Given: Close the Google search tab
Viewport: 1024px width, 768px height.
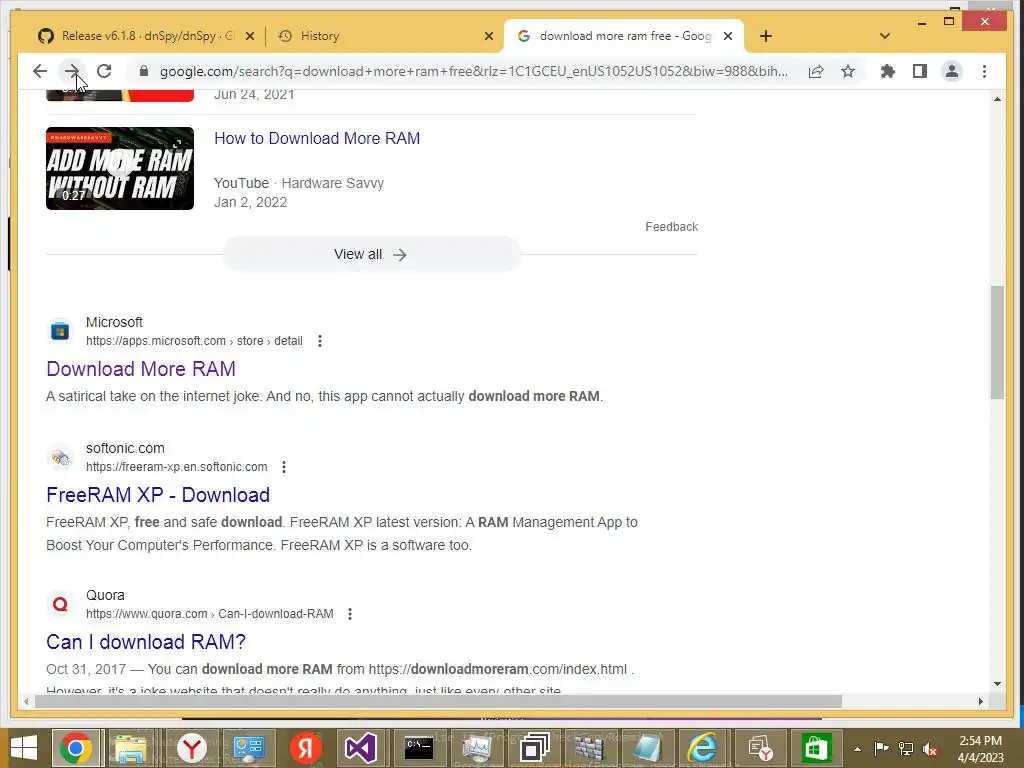Looking at the screenshot, I should click(728, 36).
